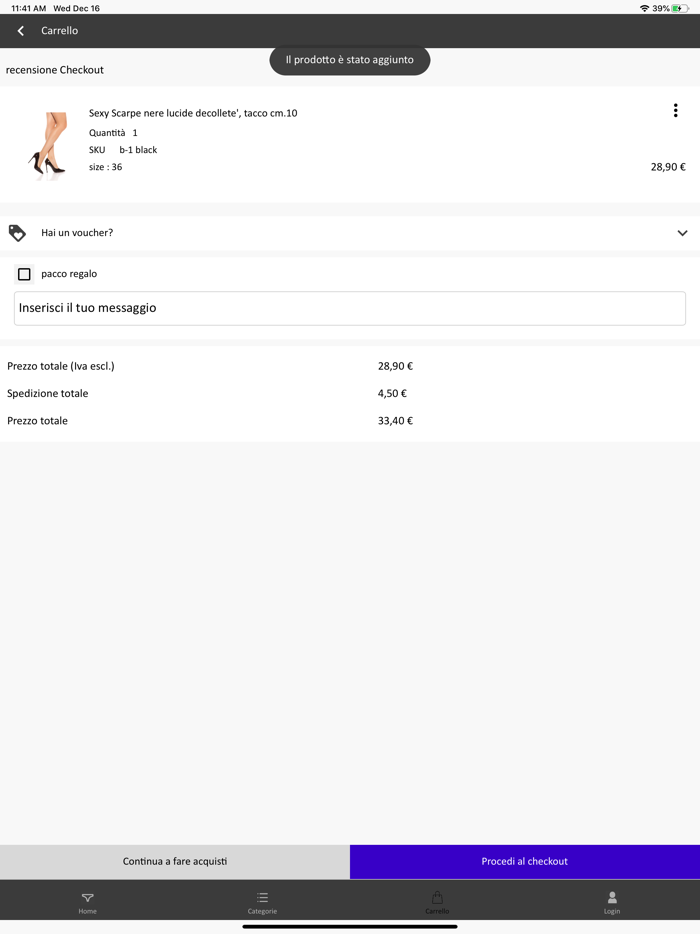Image resolution: width=700 pixels, height=934 pixels.
Task: Switch to the Login tab label
Action: pos(612,911)
